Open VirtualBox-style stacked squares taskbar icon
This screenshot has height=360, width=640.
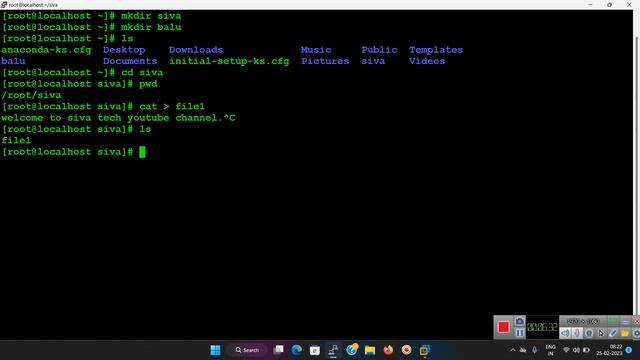pyautogui.click(x=424, y=350)
